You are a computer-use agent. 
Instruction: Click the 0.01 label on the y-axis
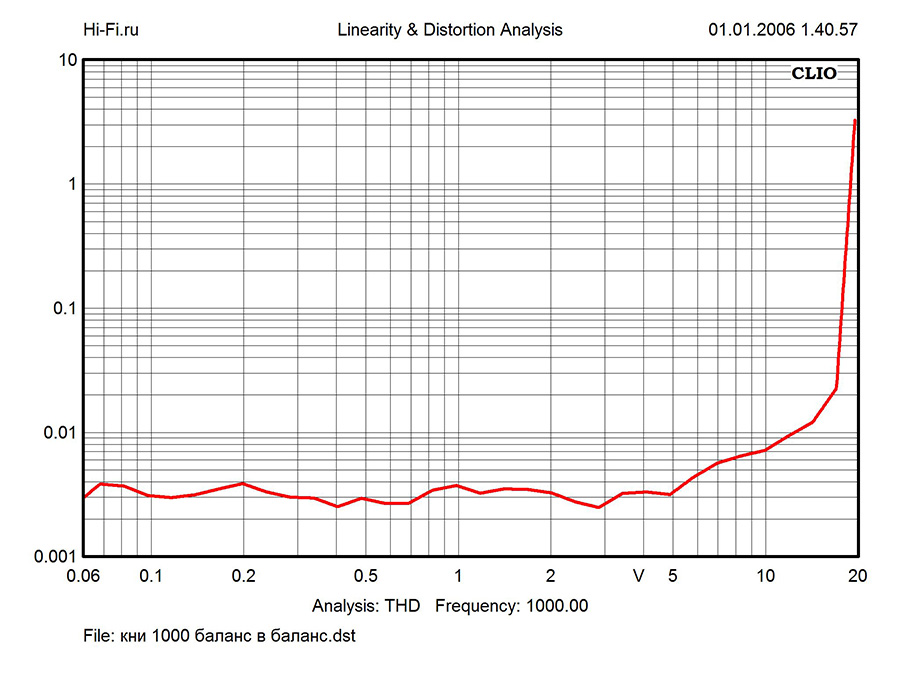(x=61, y=433)
